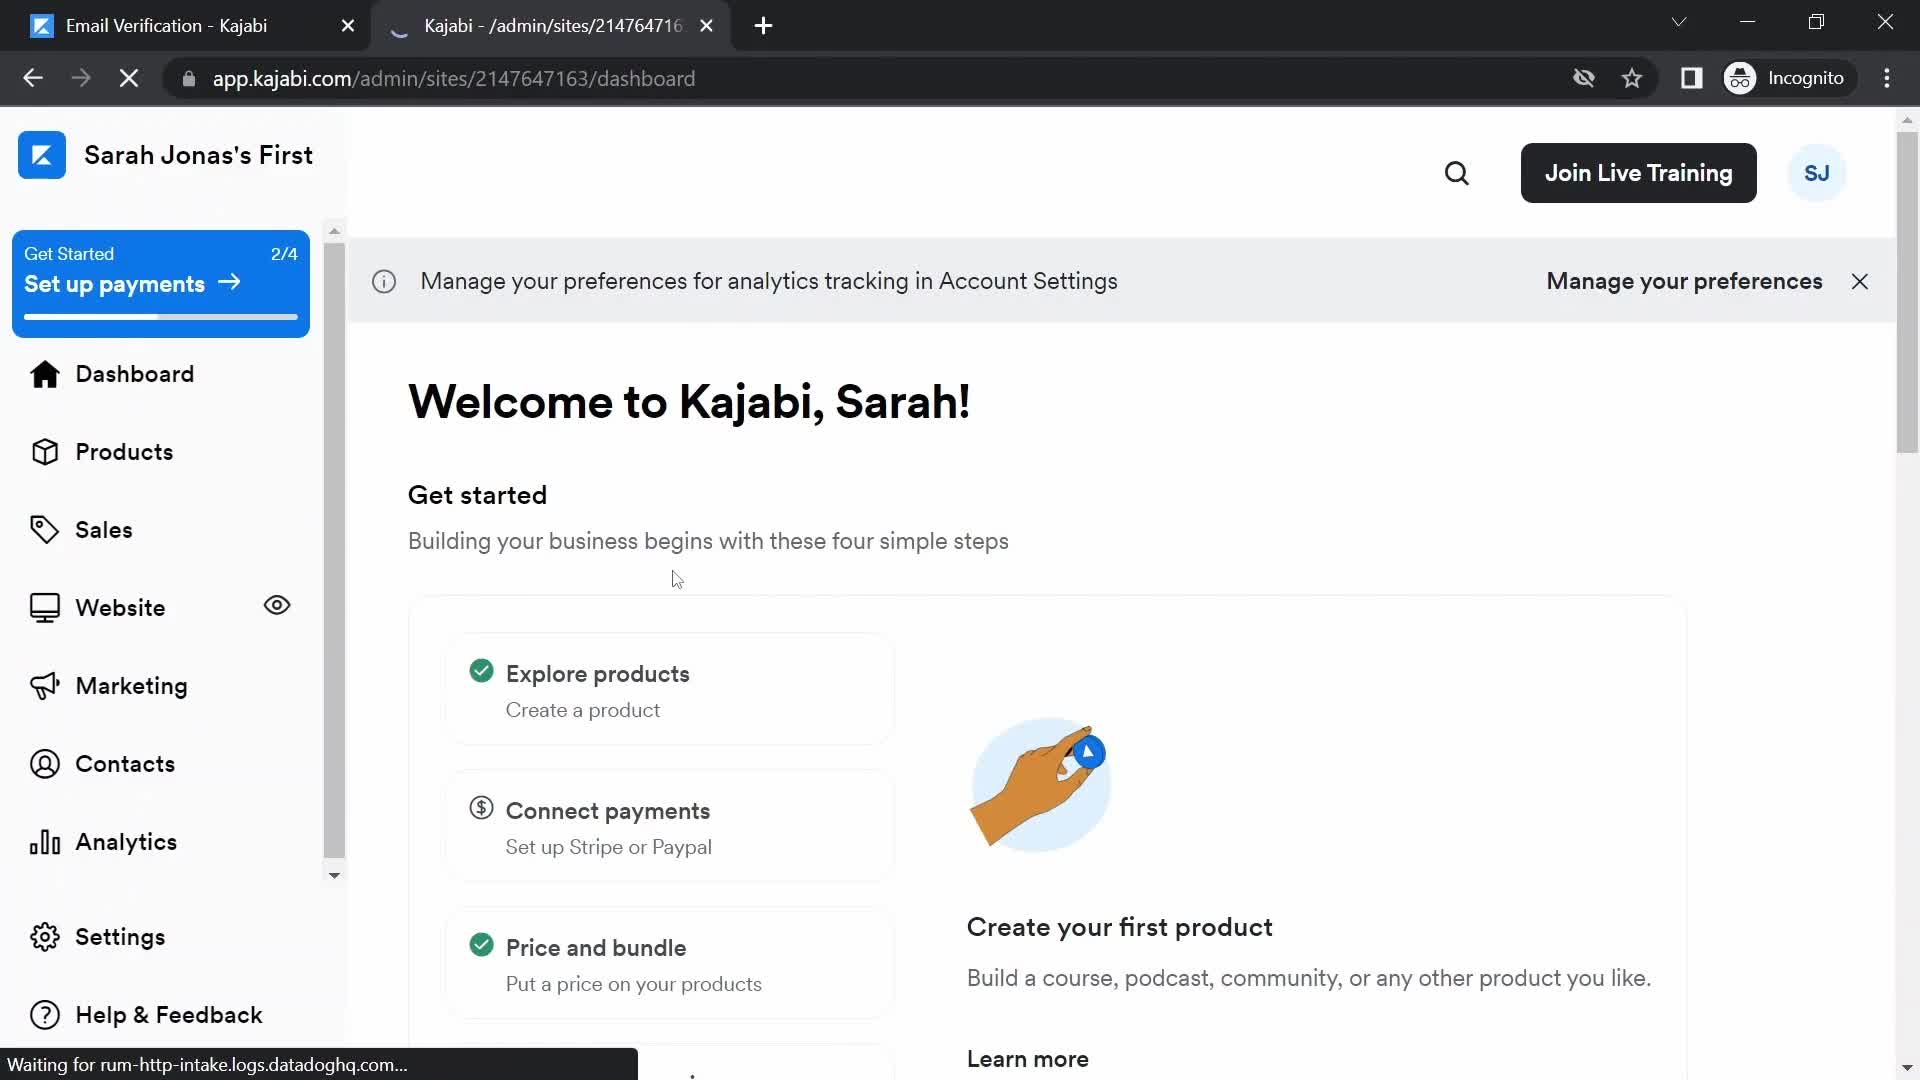The image size is (1920, 1080).
Task: Open tab search dropdown arrow
Action: click(x=1679, y=22)
